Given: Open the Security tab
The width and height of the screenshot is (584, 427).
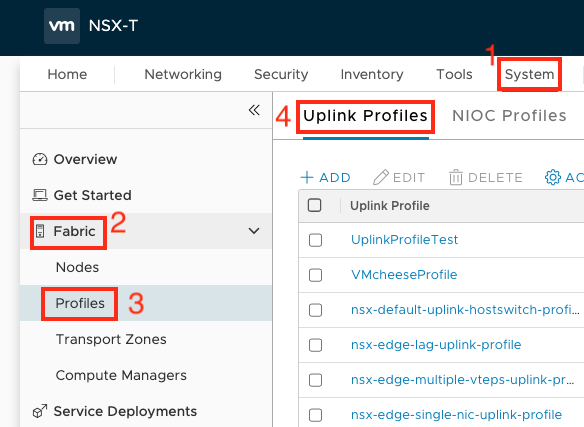Looking at the screenshot, I should [x=281, y=74].
